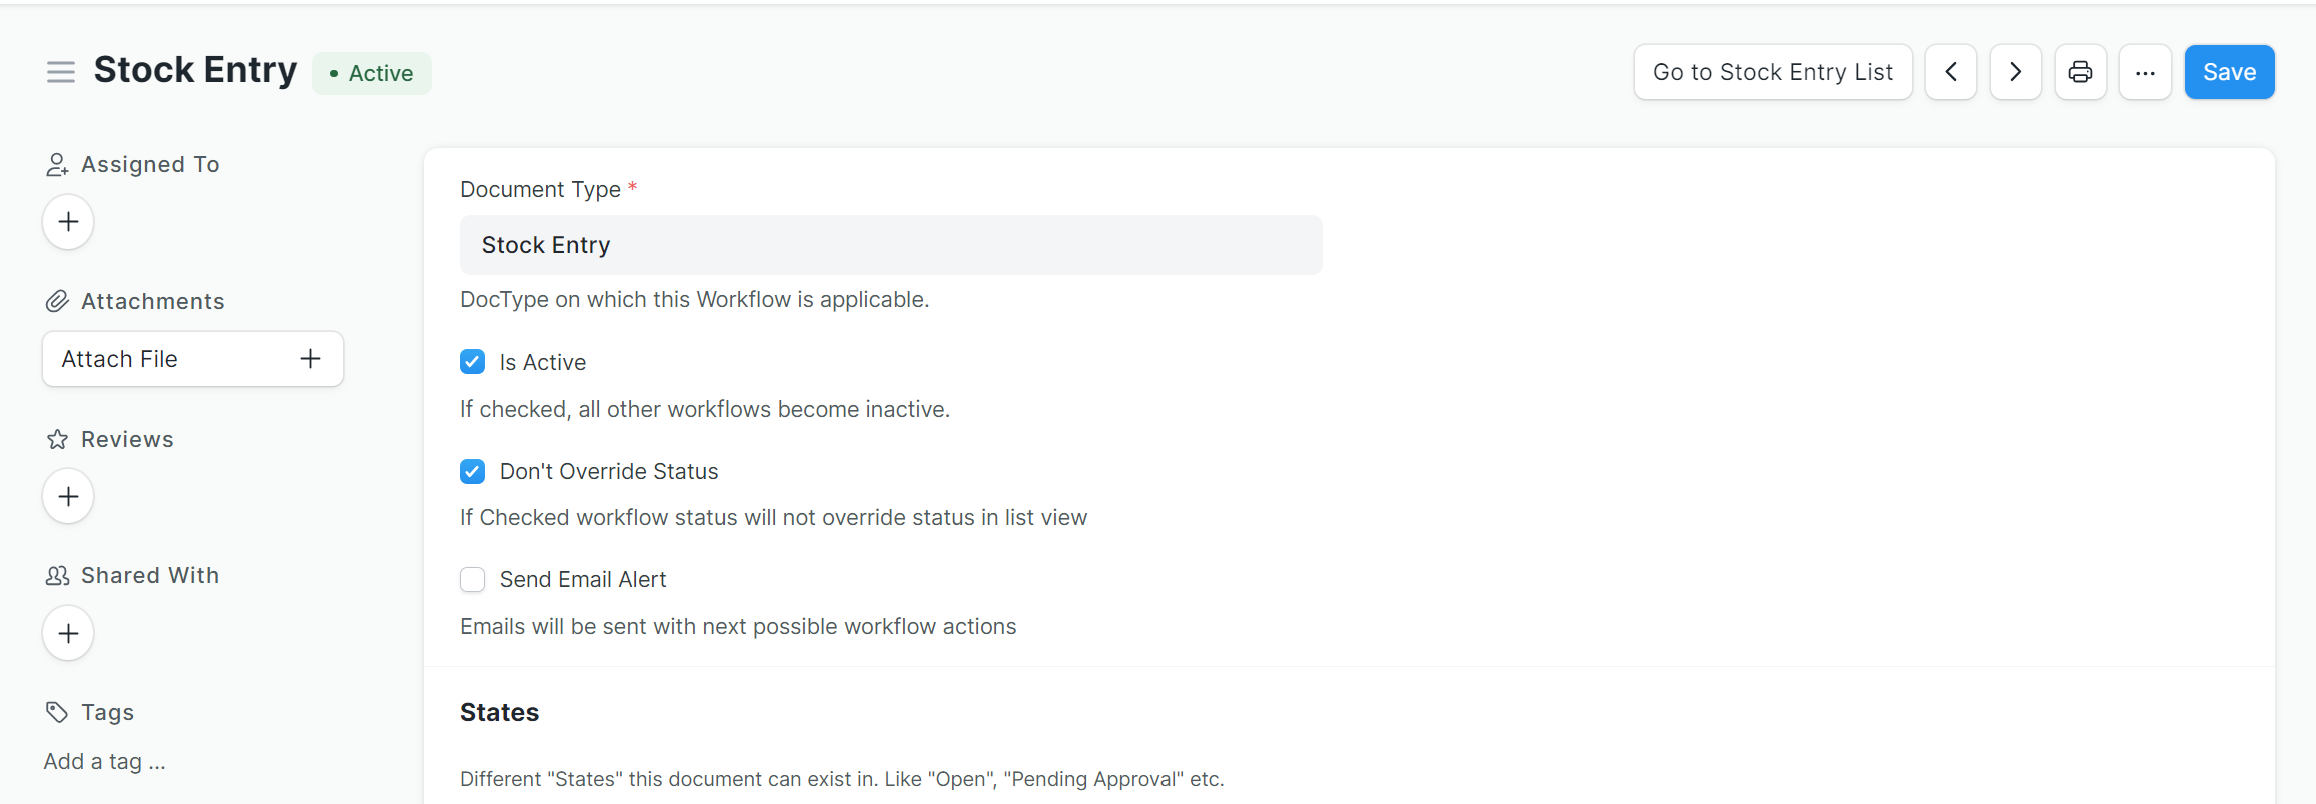The width and height of the screenshot is (2316, 804).
Task: Navigate to next document with right chevron
Action: point(2015,71)
